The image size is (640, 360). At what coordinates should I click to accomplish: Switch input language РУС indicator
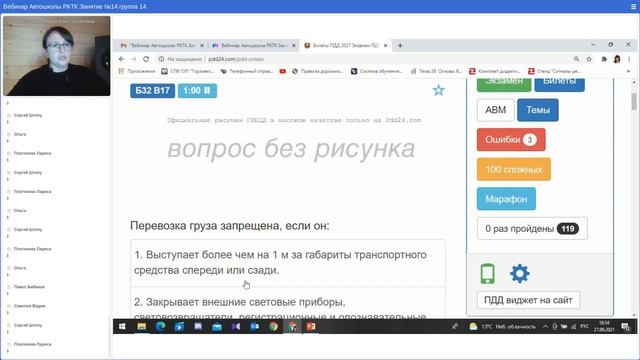coord(584,327)
